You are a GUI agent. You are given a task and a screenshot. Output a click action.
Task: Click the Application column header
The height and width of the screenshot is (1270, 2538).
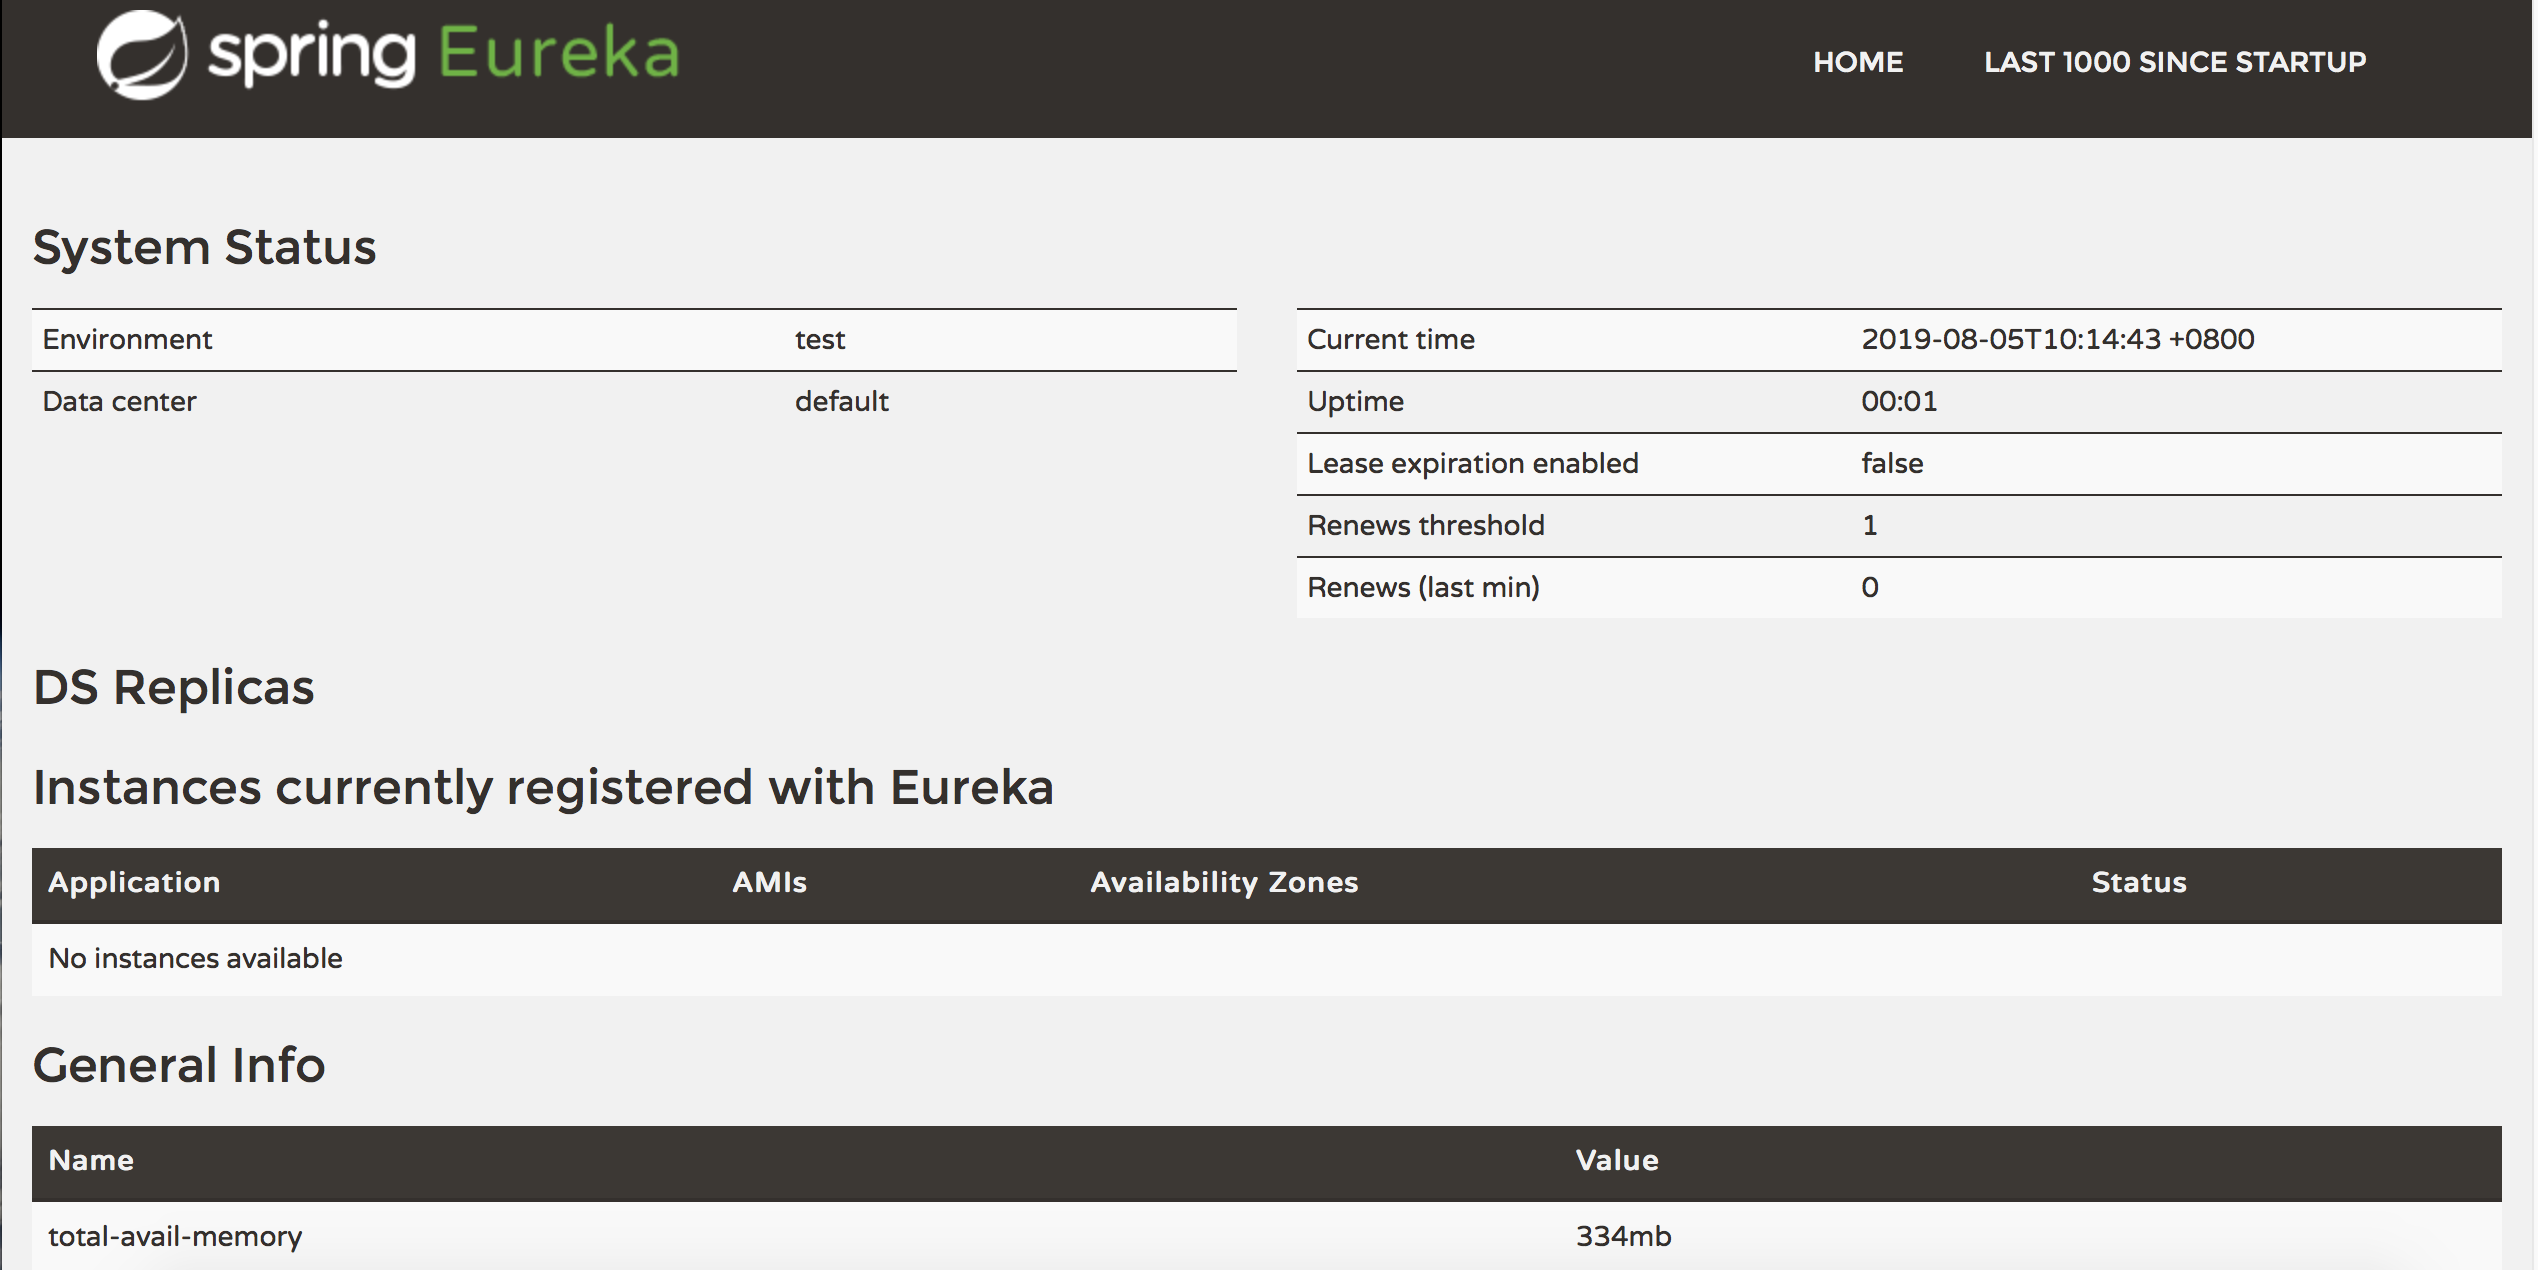(x=135, y=882)
